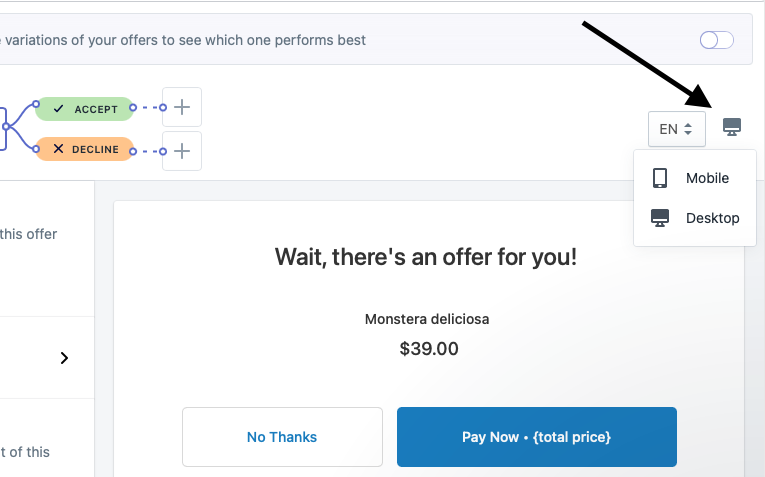The image size is (765, 477).
Task: Click plus icon after Decline branch
Action: click(182, 151)
